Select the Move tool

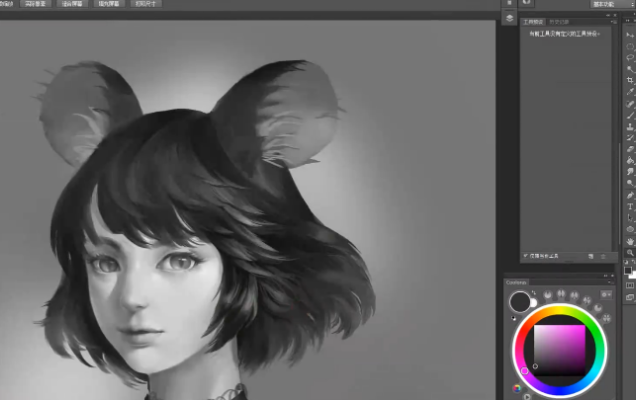coord(630,35)
